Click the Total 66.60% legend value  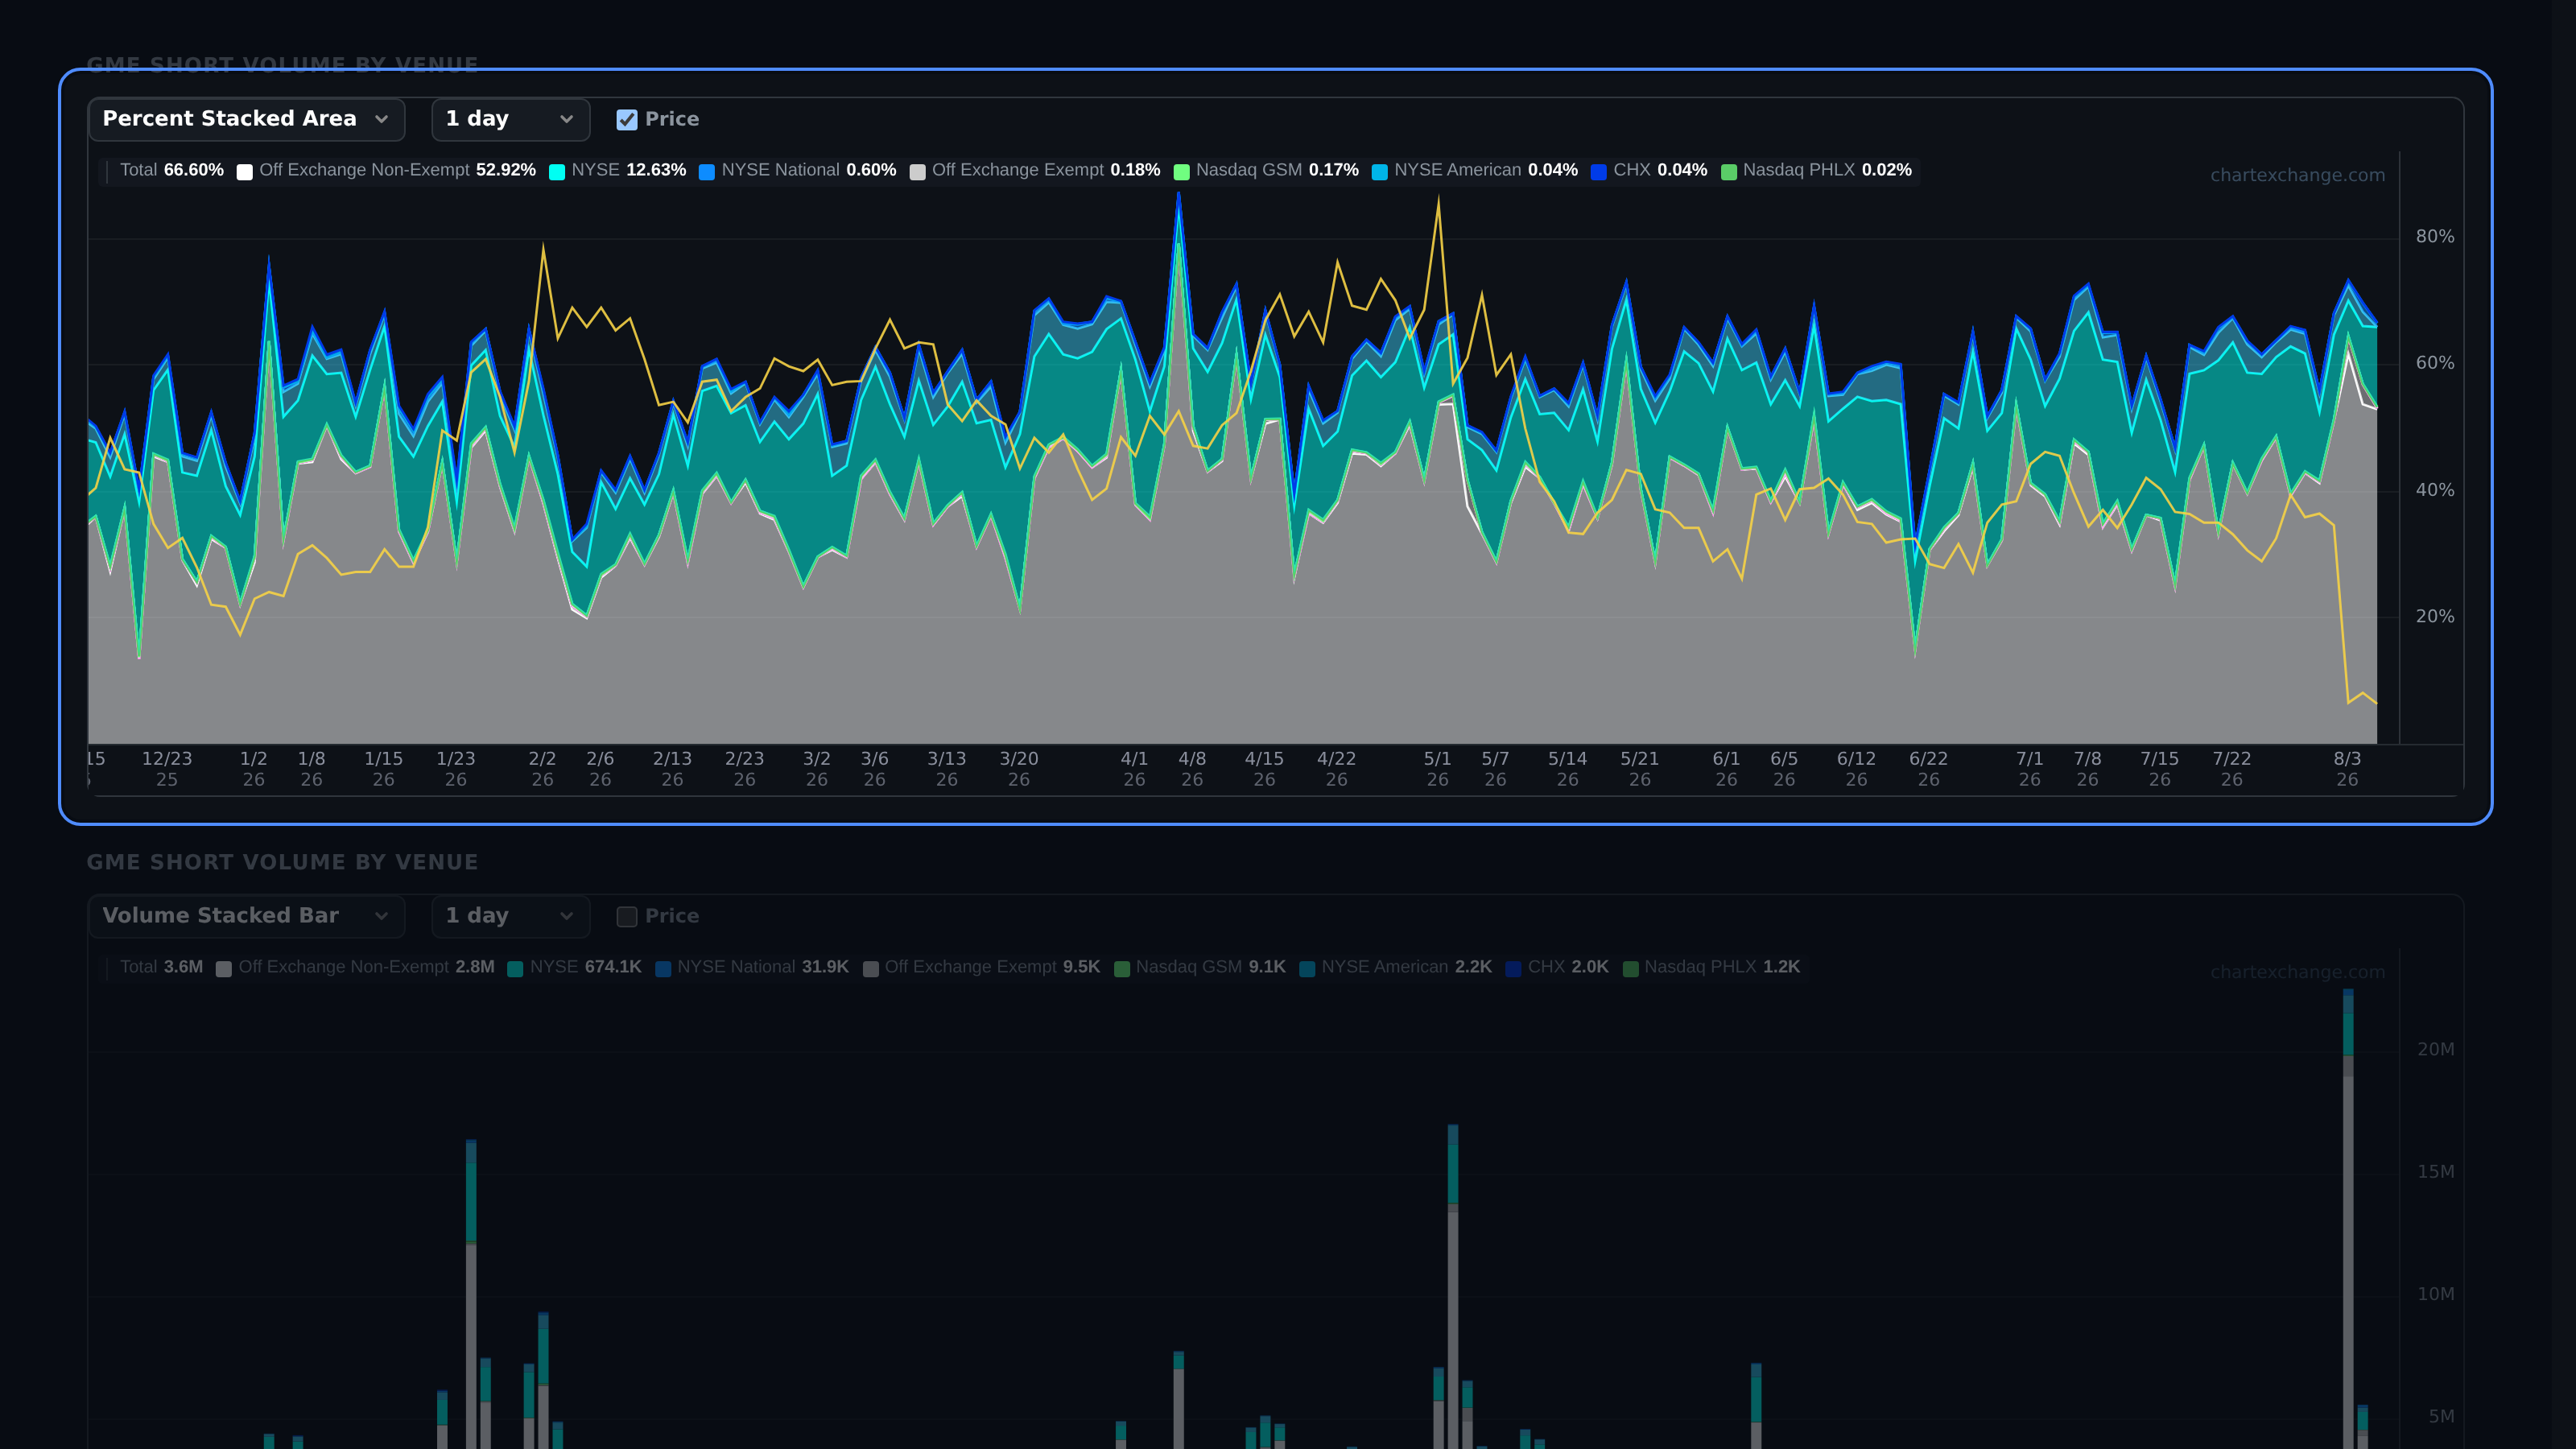click(172, 170)
